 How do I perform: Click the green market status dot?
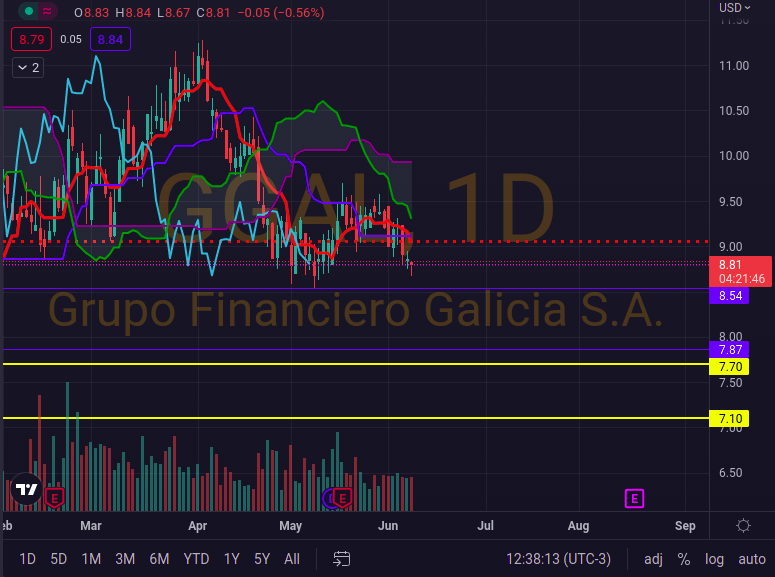(x=29, y=12)
